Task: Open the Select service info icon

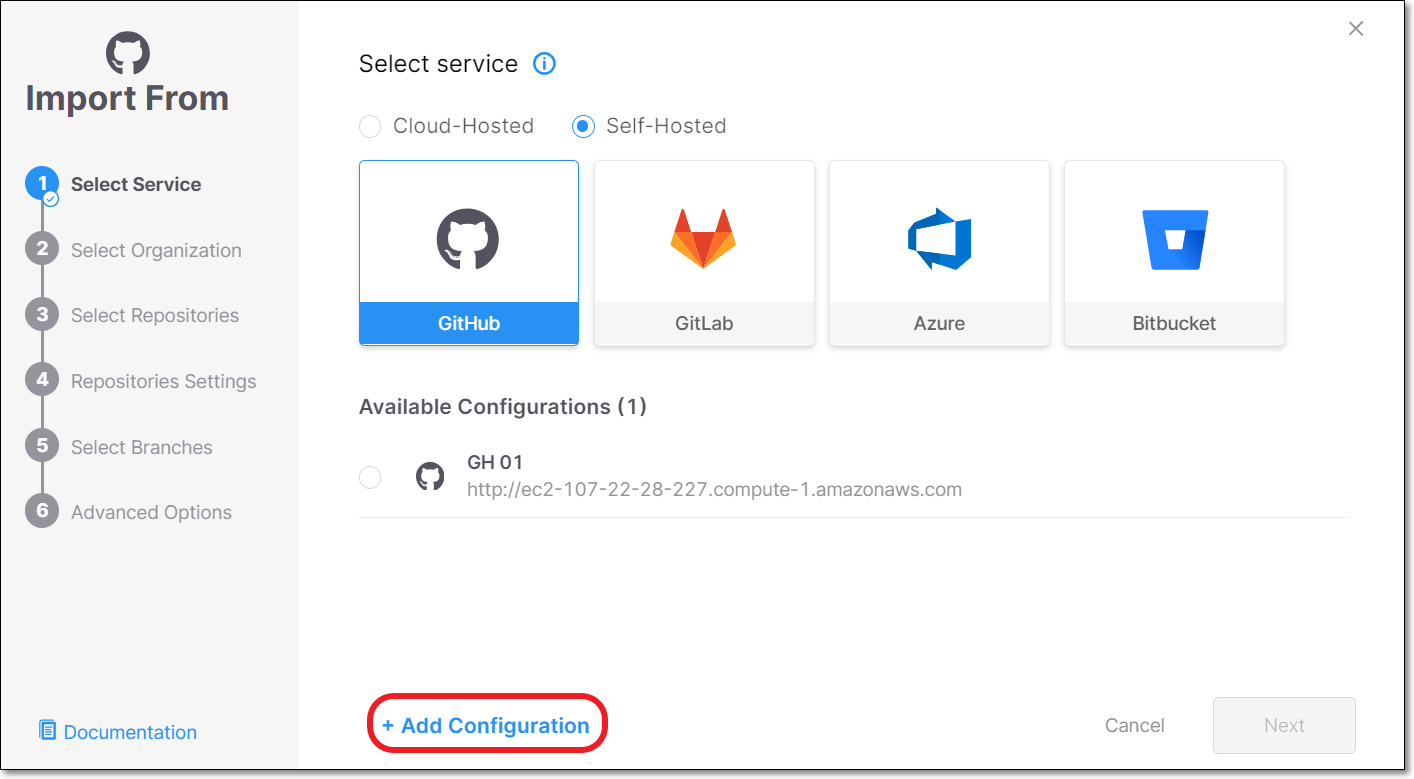Action: click(544, 64)
